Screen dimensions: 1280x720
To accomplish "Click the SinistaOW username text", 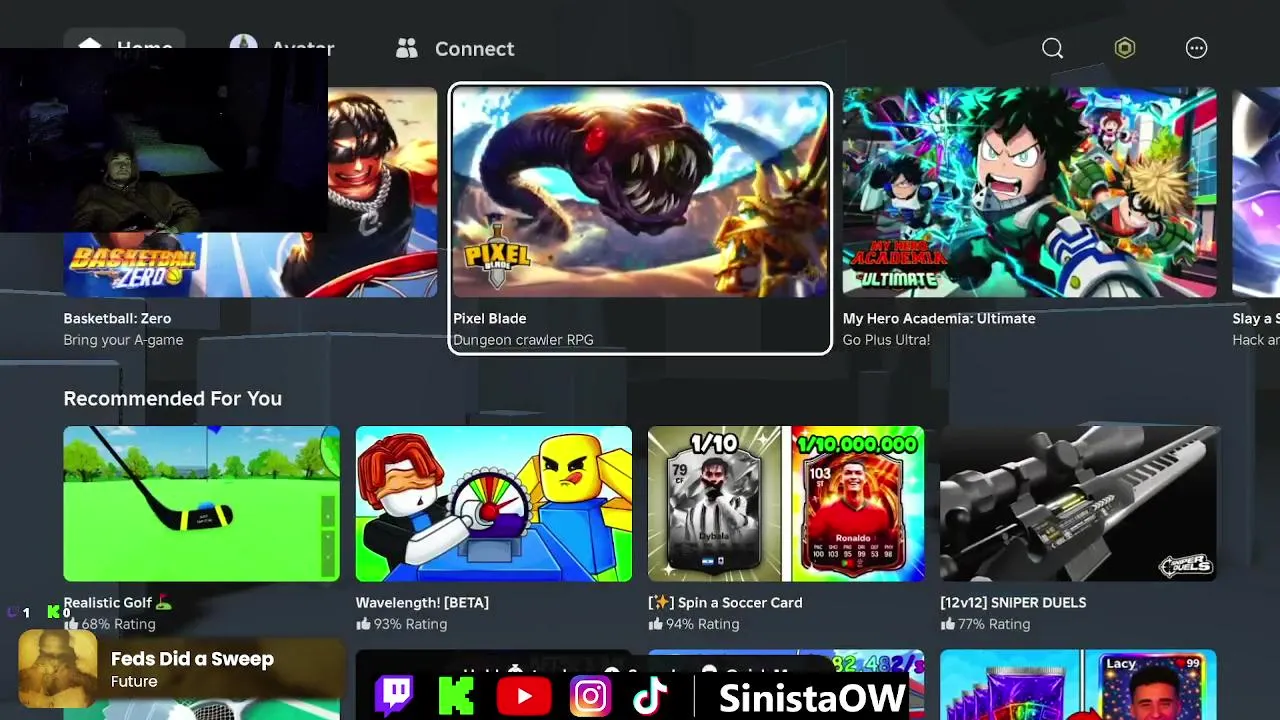I will pyautogui.click(x=812, y=698).
